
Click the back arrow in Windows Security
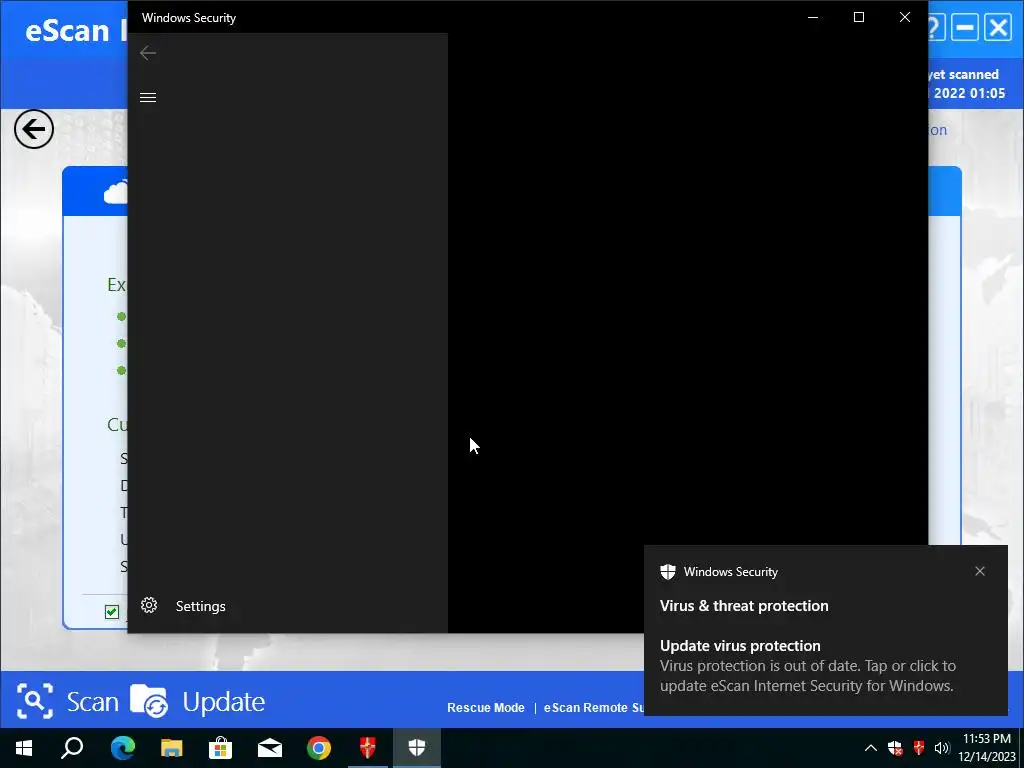148,53
